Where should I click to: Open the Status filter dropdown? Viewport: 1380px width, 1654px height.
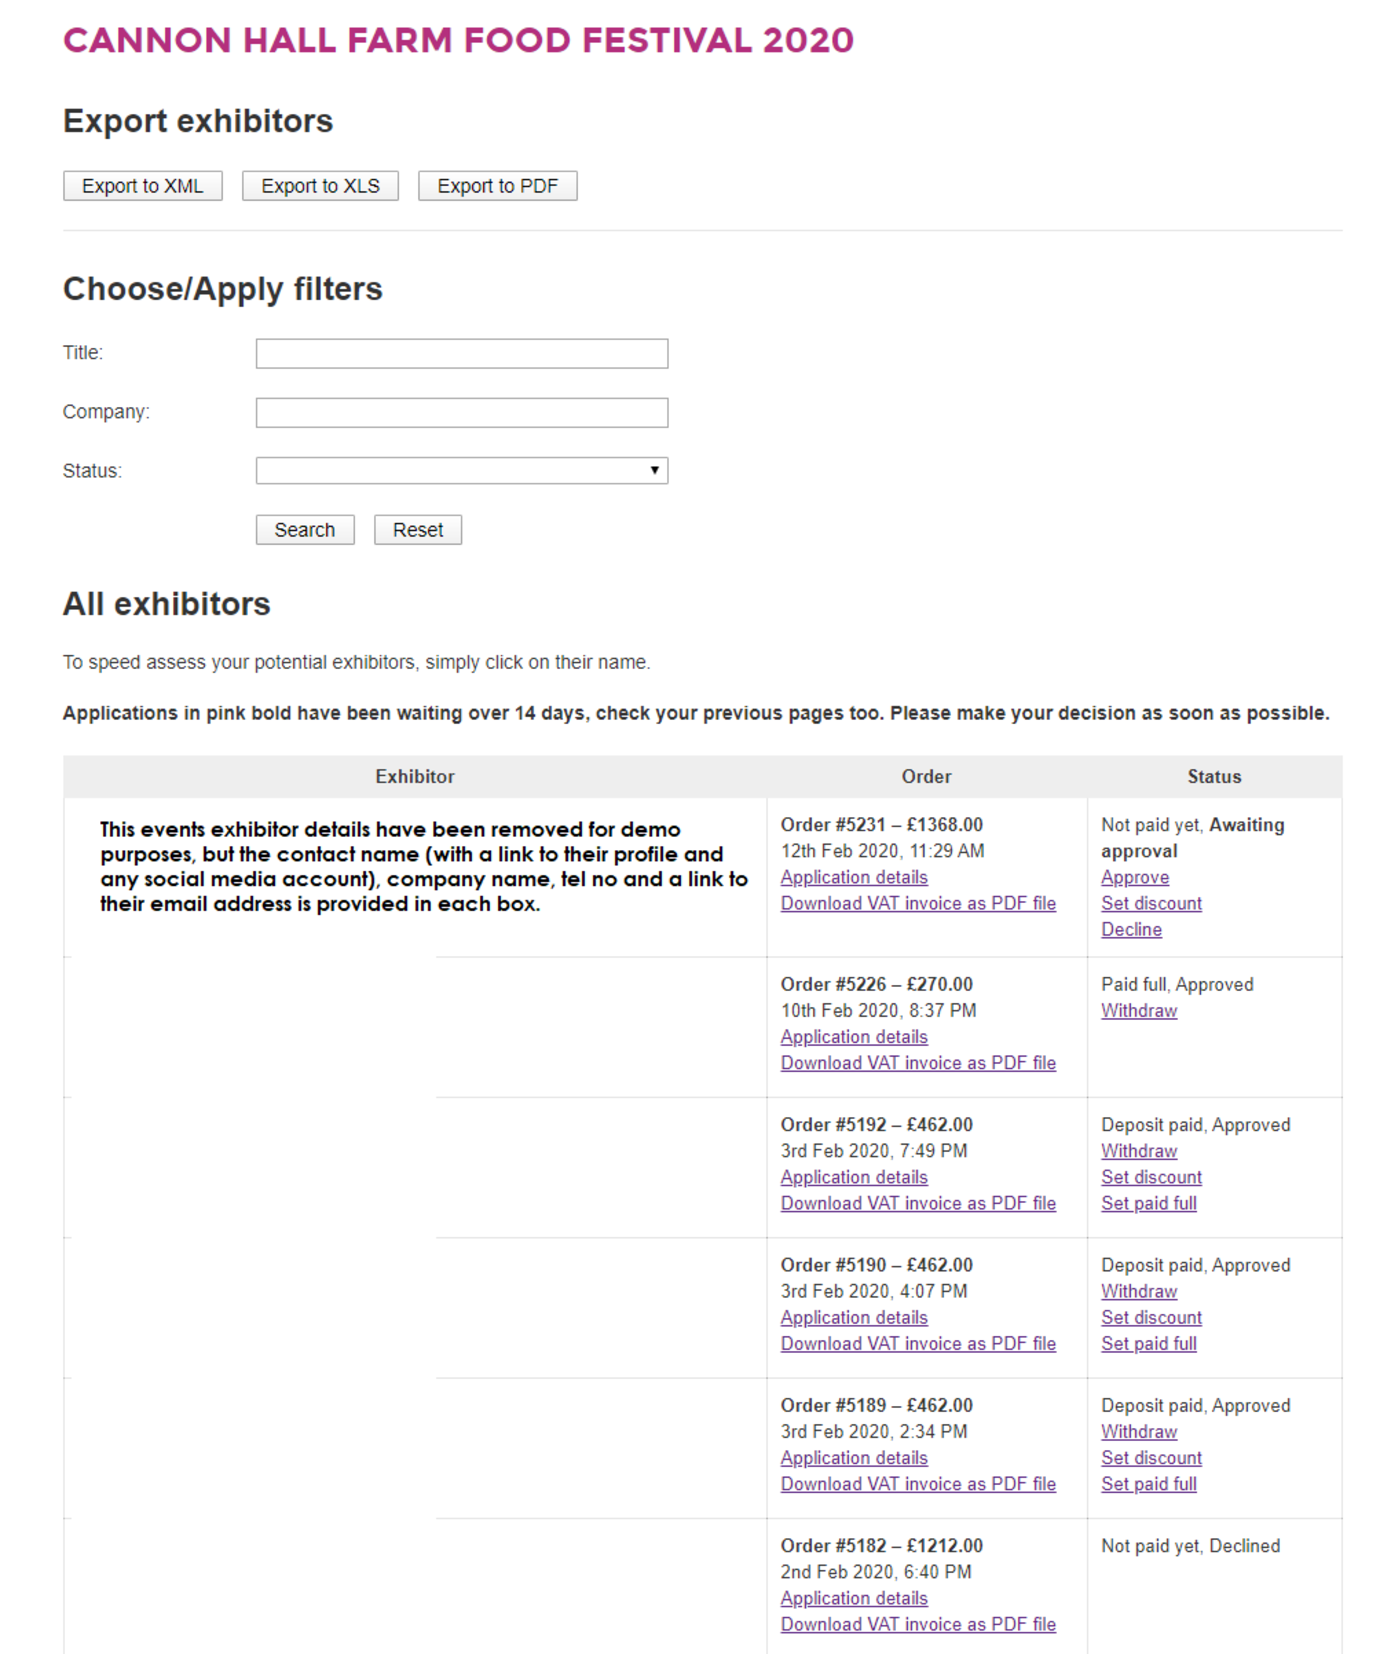462,470
